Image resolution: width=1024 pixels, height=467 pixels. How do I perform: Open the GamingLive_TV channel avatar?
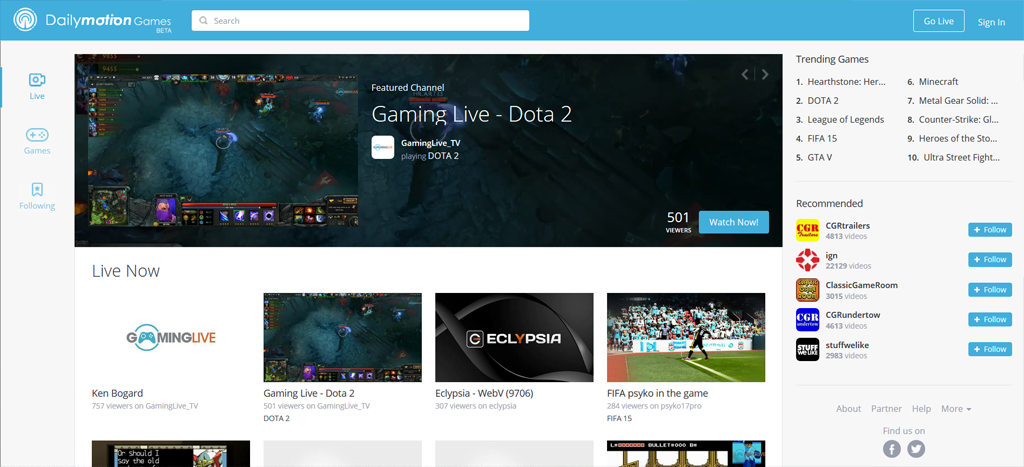click(383, 147)
